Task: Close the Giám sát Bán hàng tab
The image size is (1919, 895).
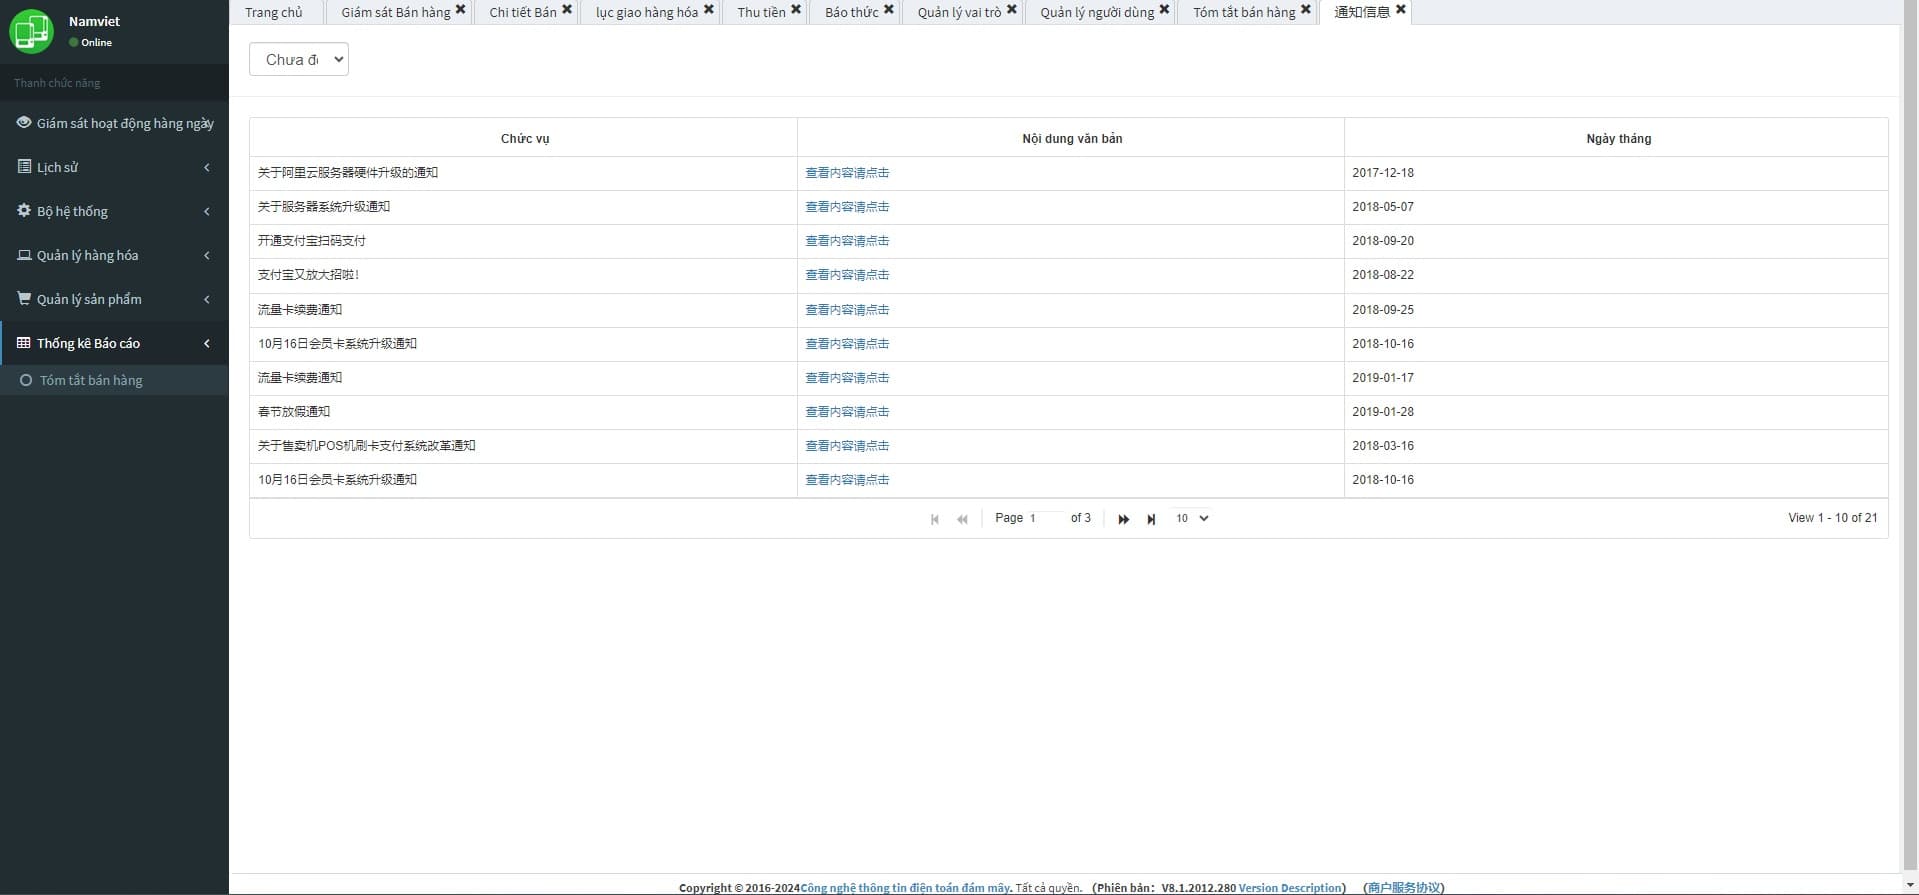Action: 460,10
